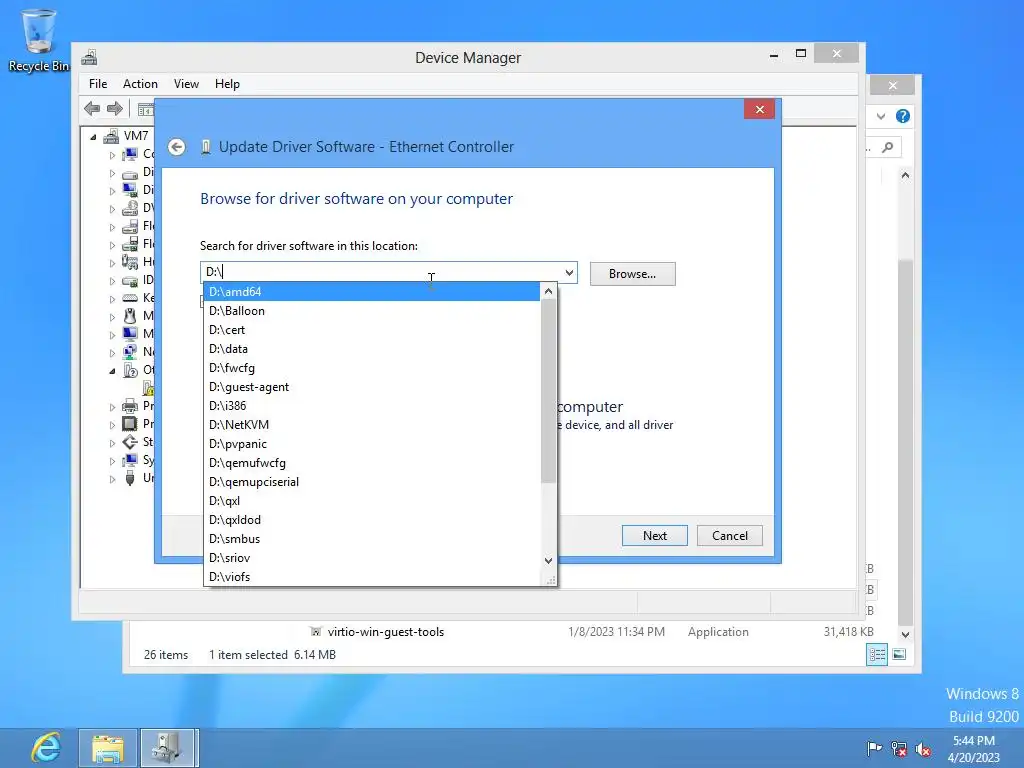The width and height of the screenshot is (1024, 768).
Task: Close the Update Driver Software dialog
Action: [760, 109]
